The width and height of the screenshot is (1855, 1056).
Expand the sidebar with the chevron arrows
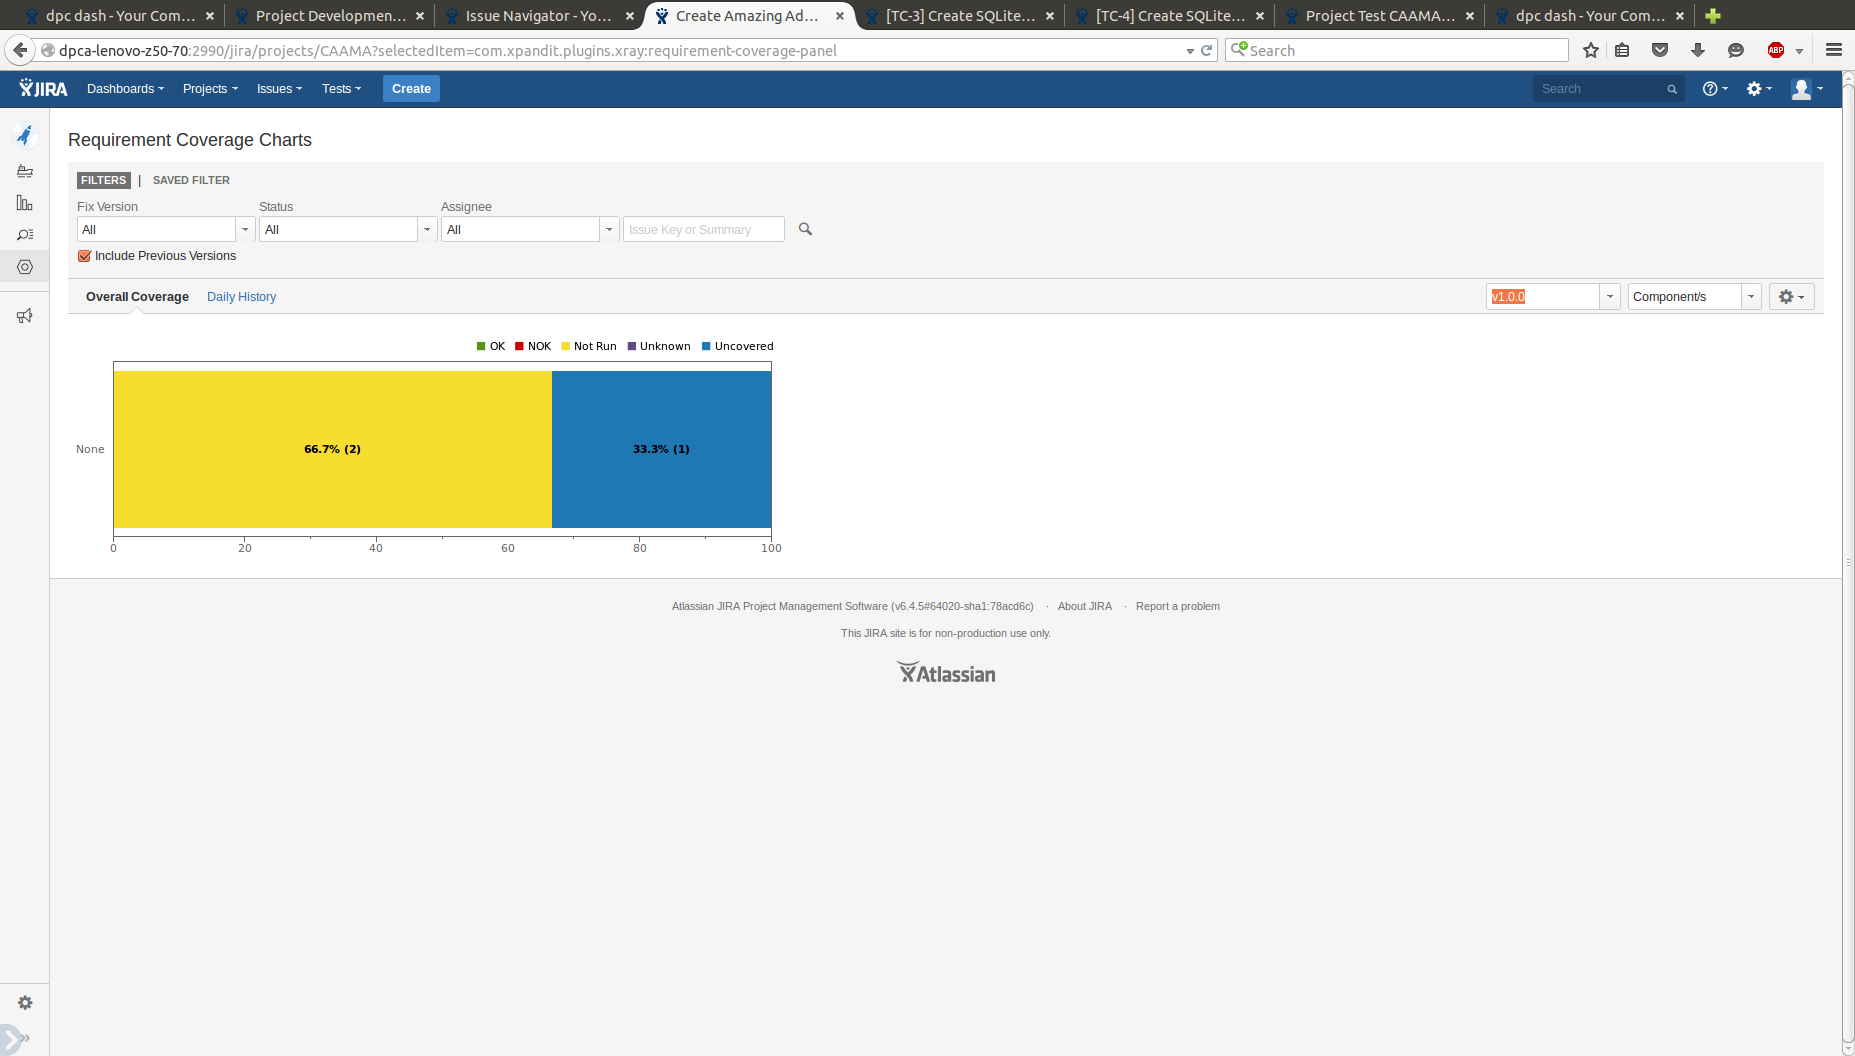(x=25, y=1038)
